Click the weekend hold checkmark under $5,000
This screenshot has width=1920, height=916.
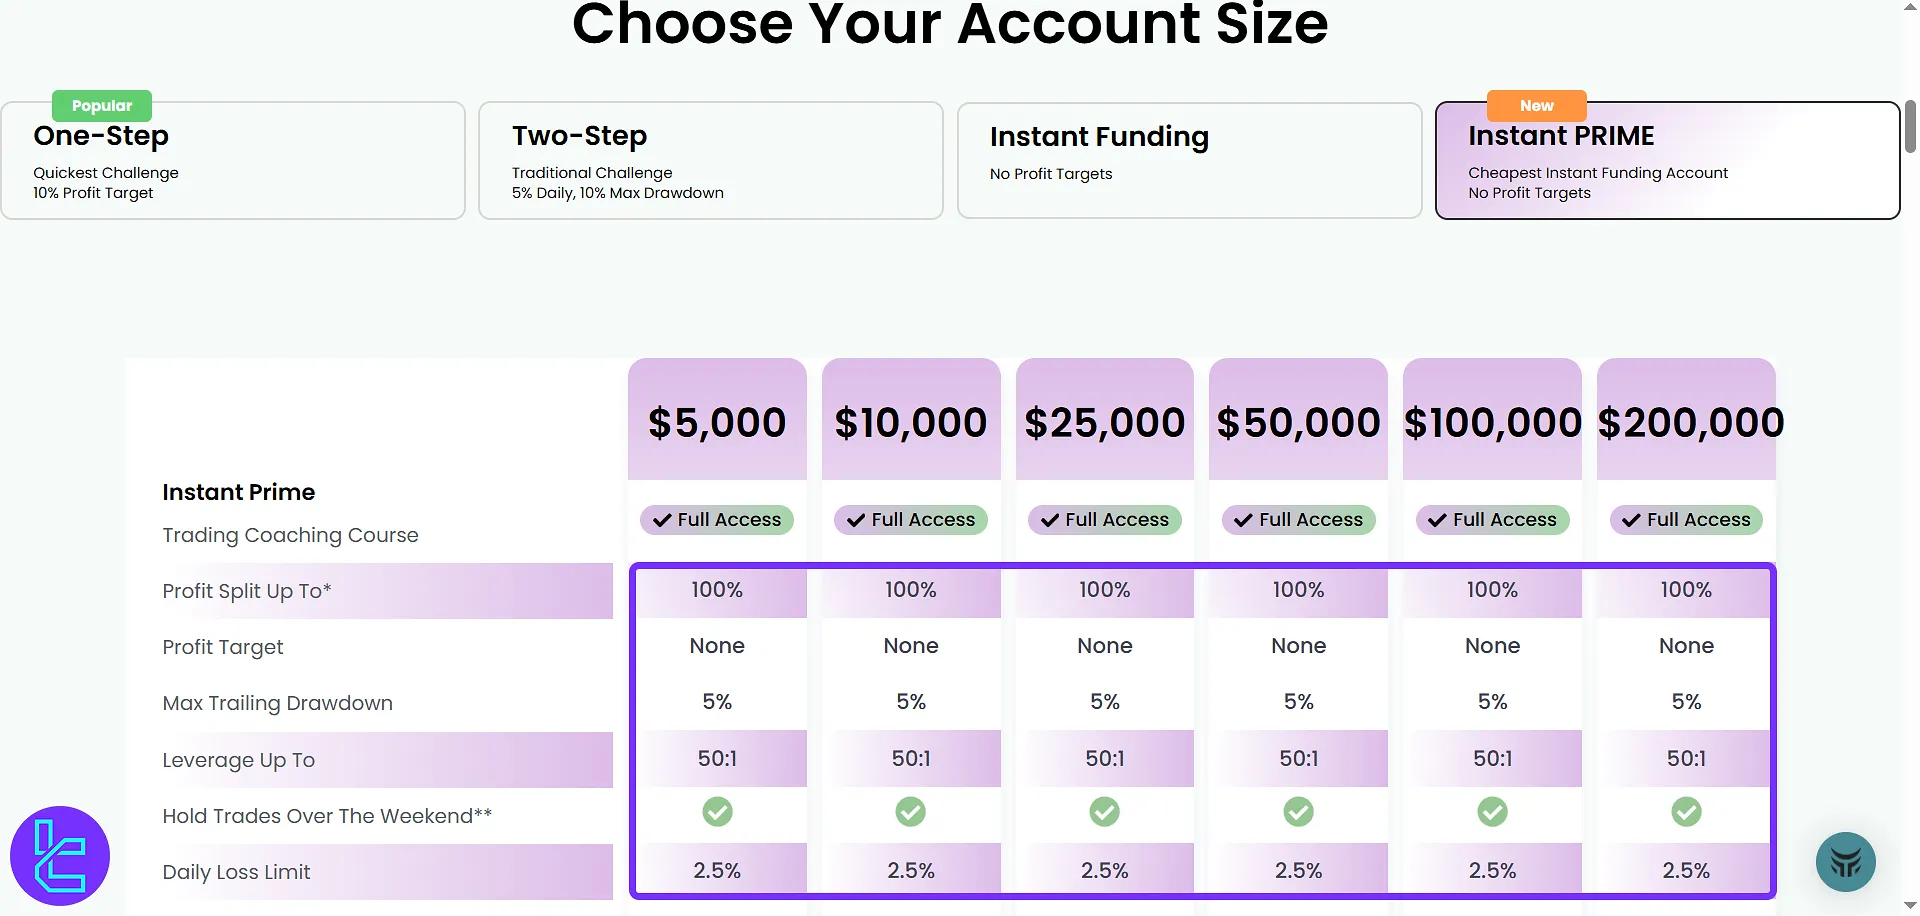[717, 812]
